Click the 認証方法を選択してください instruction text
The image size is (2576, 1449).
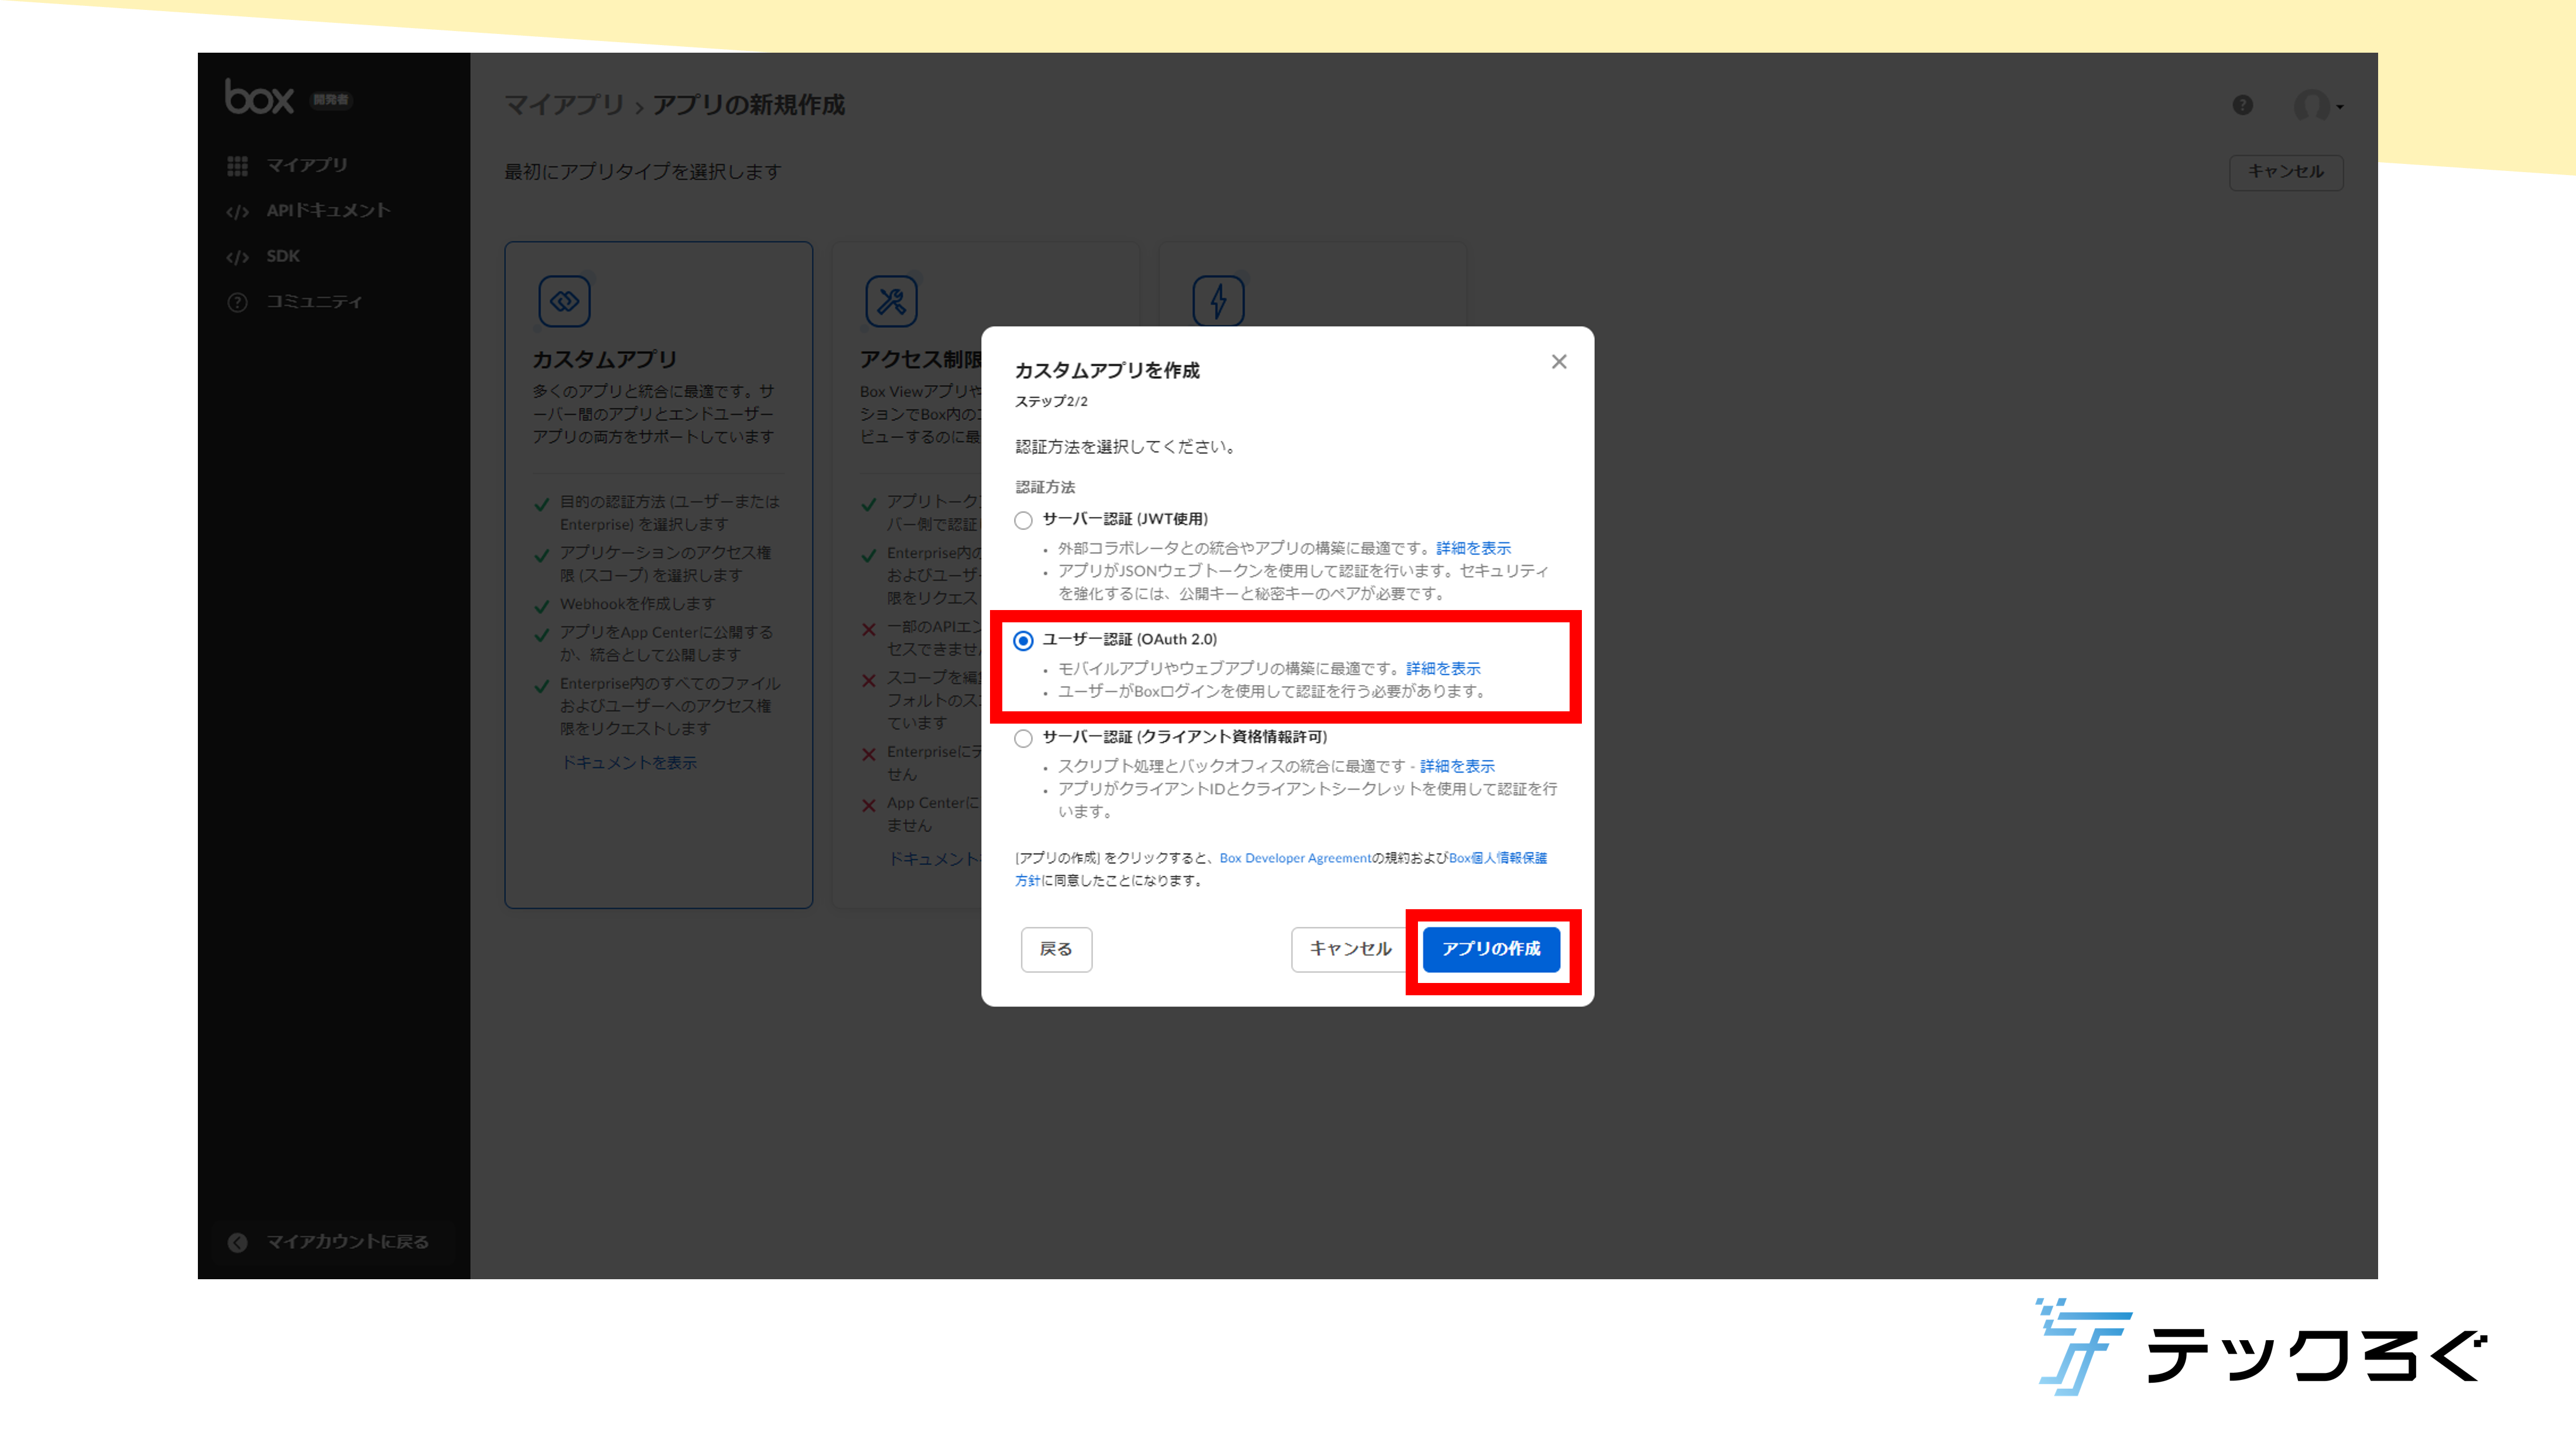point(1128,447)
